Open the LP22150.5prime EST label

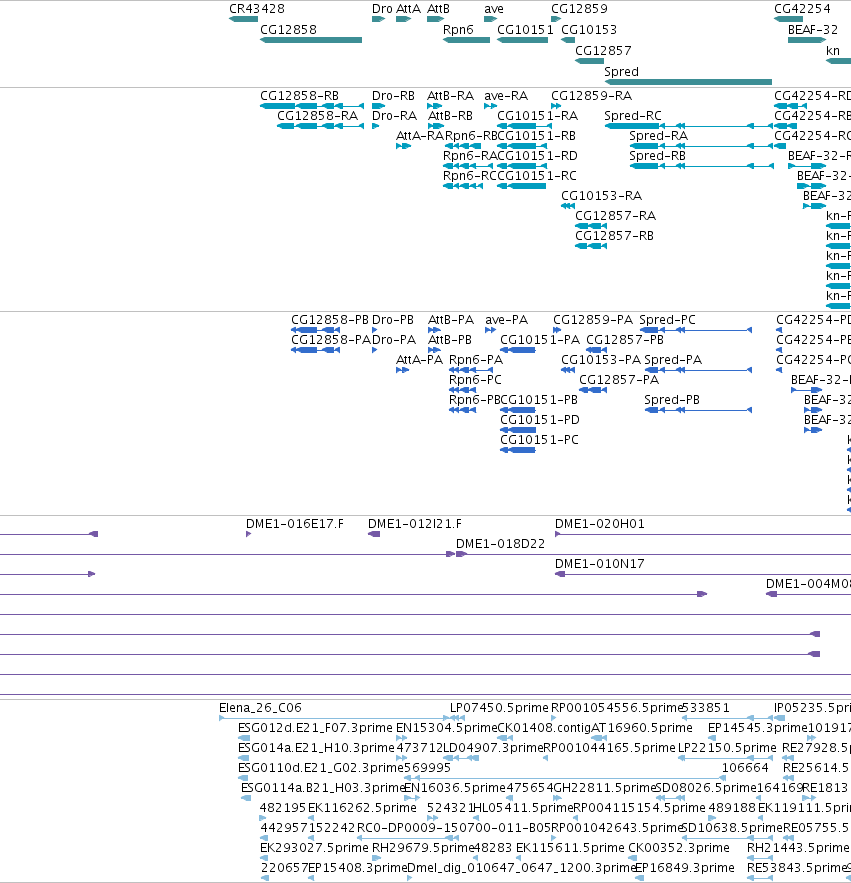pos(727,748)
